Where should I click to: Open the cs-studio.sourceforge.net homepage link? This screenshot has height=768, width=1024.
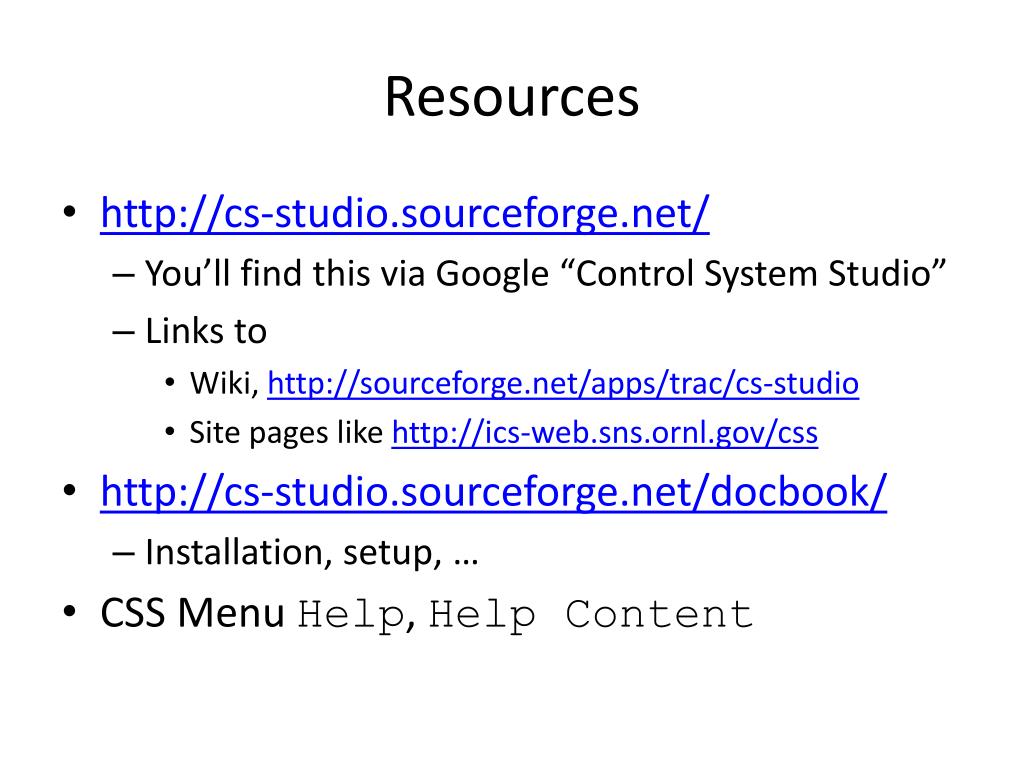pyautogui.click(x=405, y=213)
